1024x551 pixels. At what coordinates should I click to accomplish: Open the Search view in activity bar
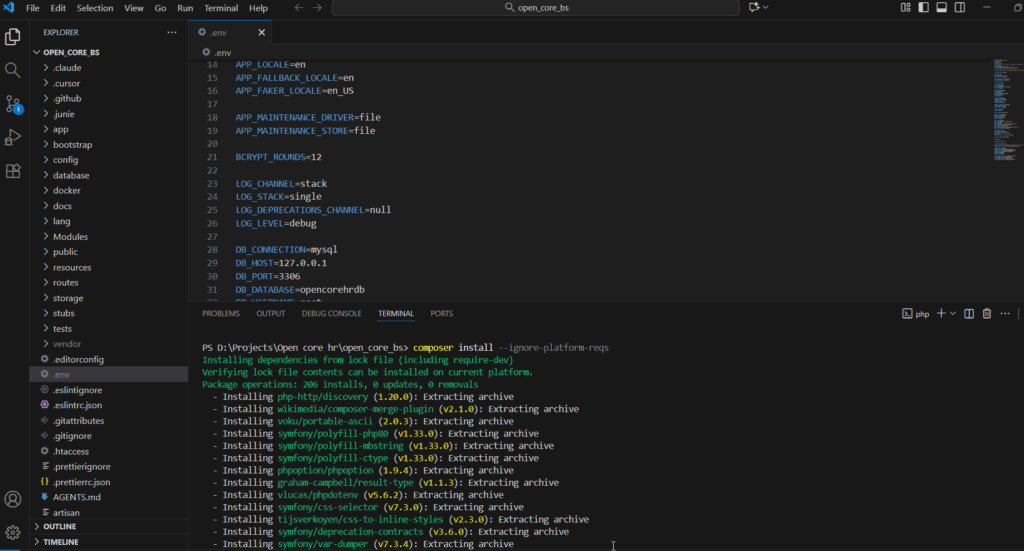click(x=13, y=70)
